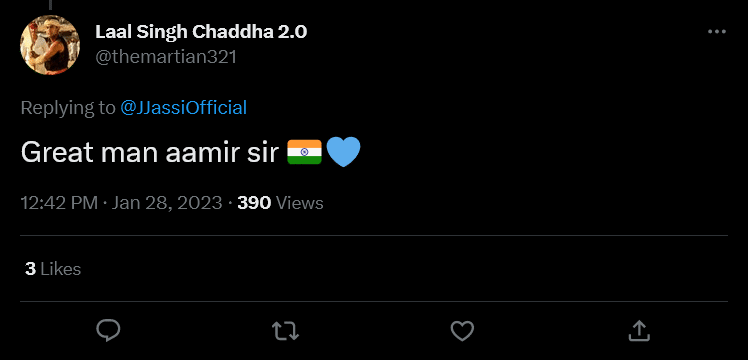Screen dimensions: 748x360
Task: Open Laal Singh Chaddha 2.0 profile picture
Action: (50, 45)
